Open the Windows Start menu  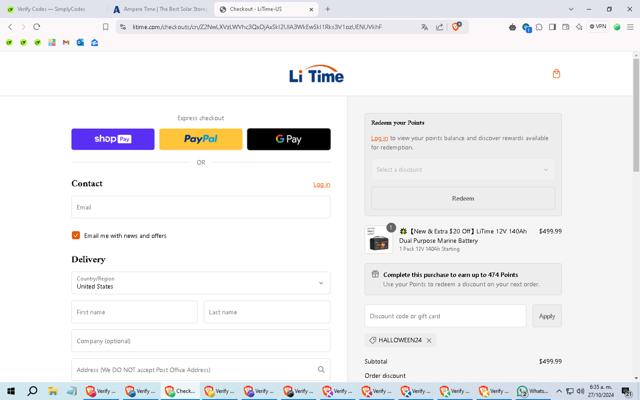pos(11,391)
